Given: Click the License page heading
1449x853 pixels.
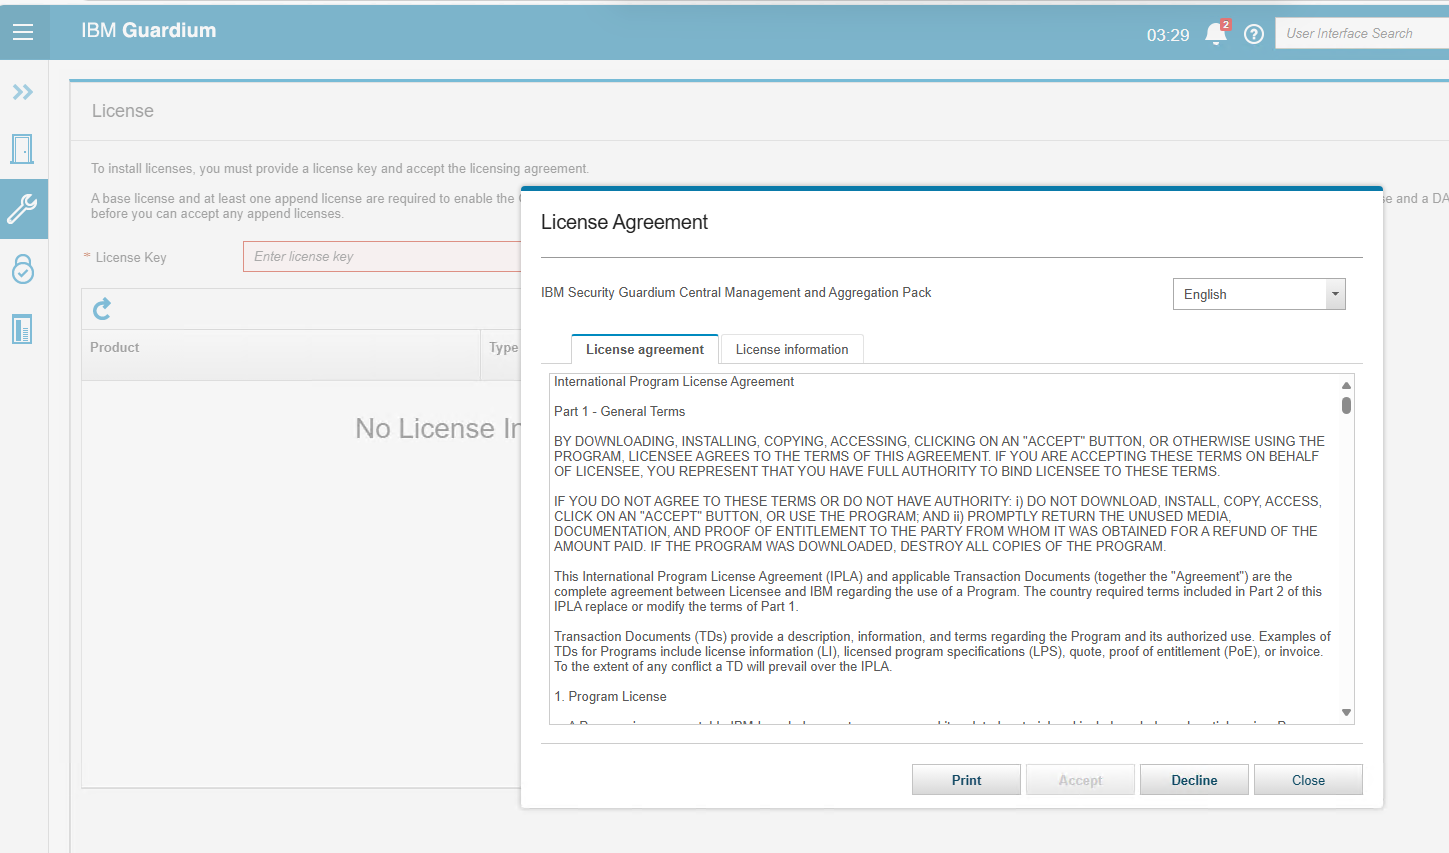Looking at the screenshot, I should point(123,111).
